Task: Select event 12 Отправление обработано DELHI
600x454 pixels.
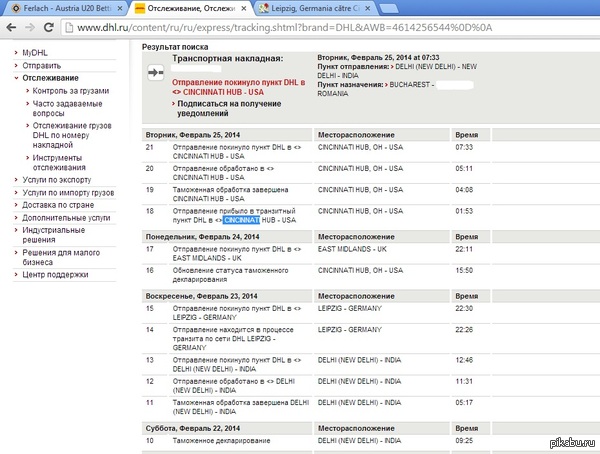Action: 234,386
